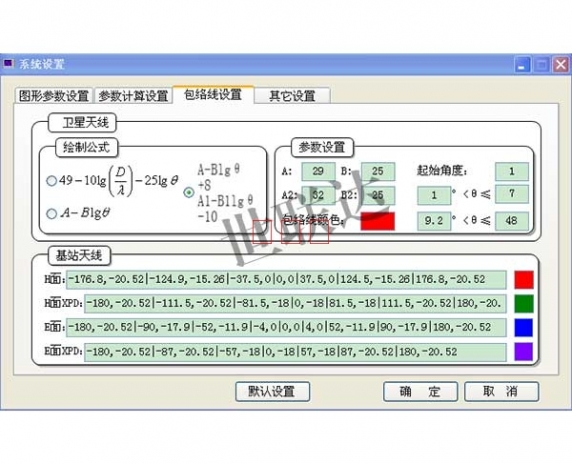Edit the E面 envelope points field
Screen dimensions: 572x464
pos(286,328)
